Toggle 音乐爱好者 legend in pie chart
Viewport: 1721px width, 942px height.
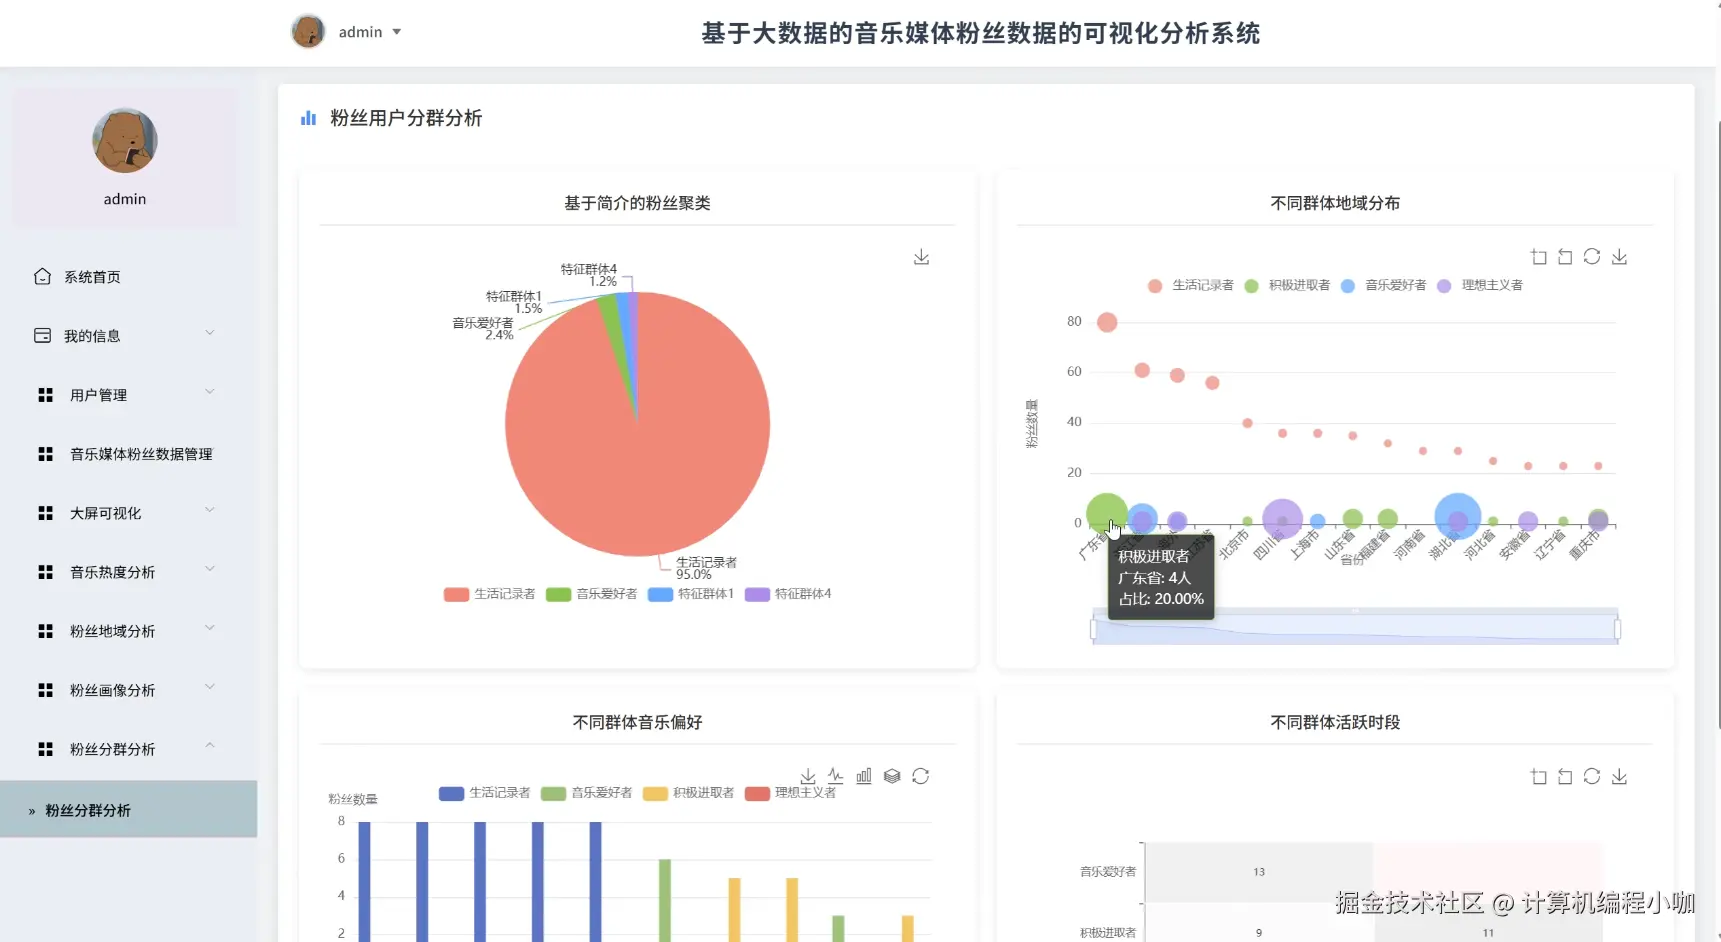point(592,594)
